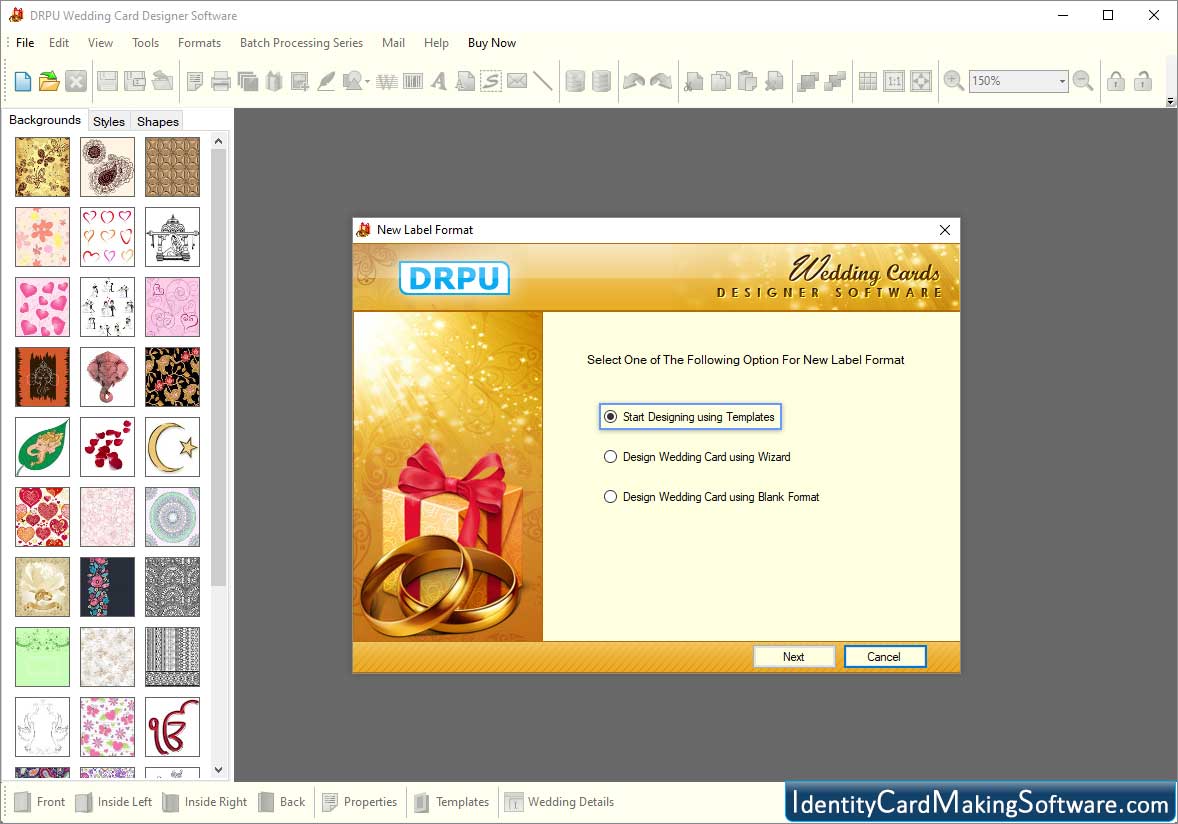Open the Mail menu
The image size is (1178, 824).
click(393, 43)
